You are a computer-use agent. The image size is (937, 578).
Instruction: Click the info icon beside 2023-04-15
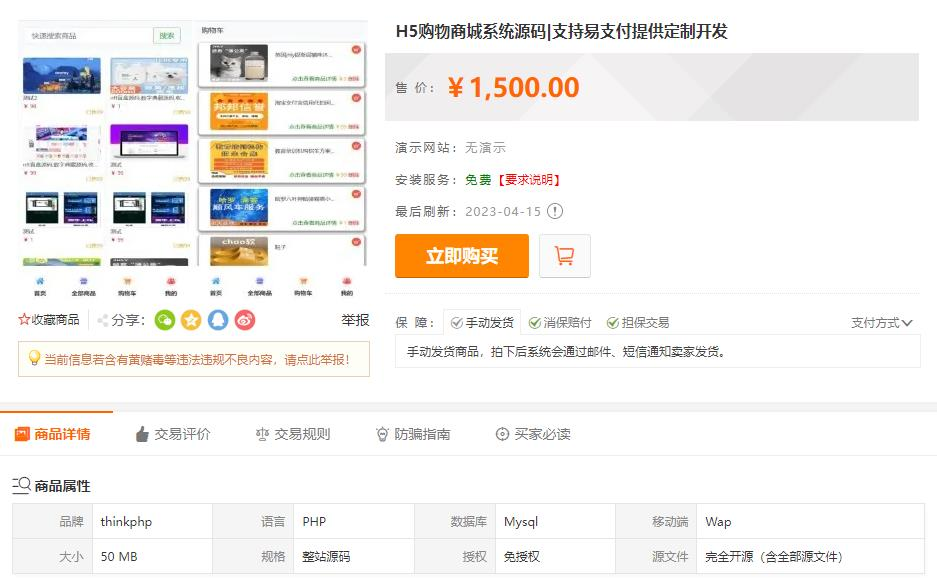tap(555, 211)
